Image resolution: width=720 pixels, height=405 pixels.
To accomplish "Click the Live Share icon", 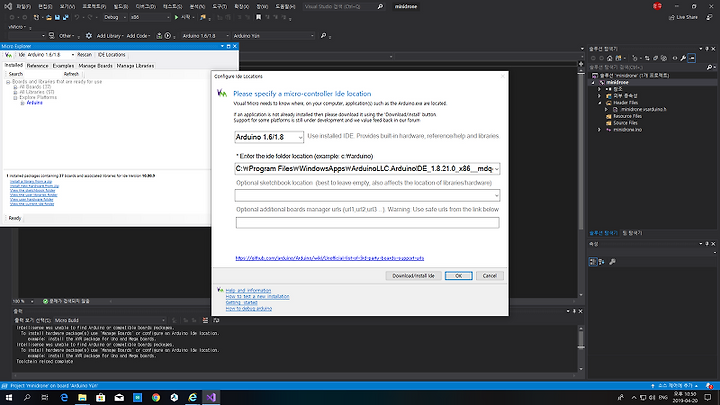I will (672, 17).
